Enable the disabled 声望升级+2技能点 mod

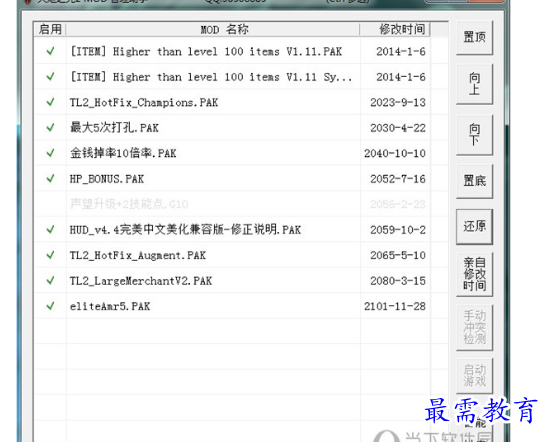50,204
